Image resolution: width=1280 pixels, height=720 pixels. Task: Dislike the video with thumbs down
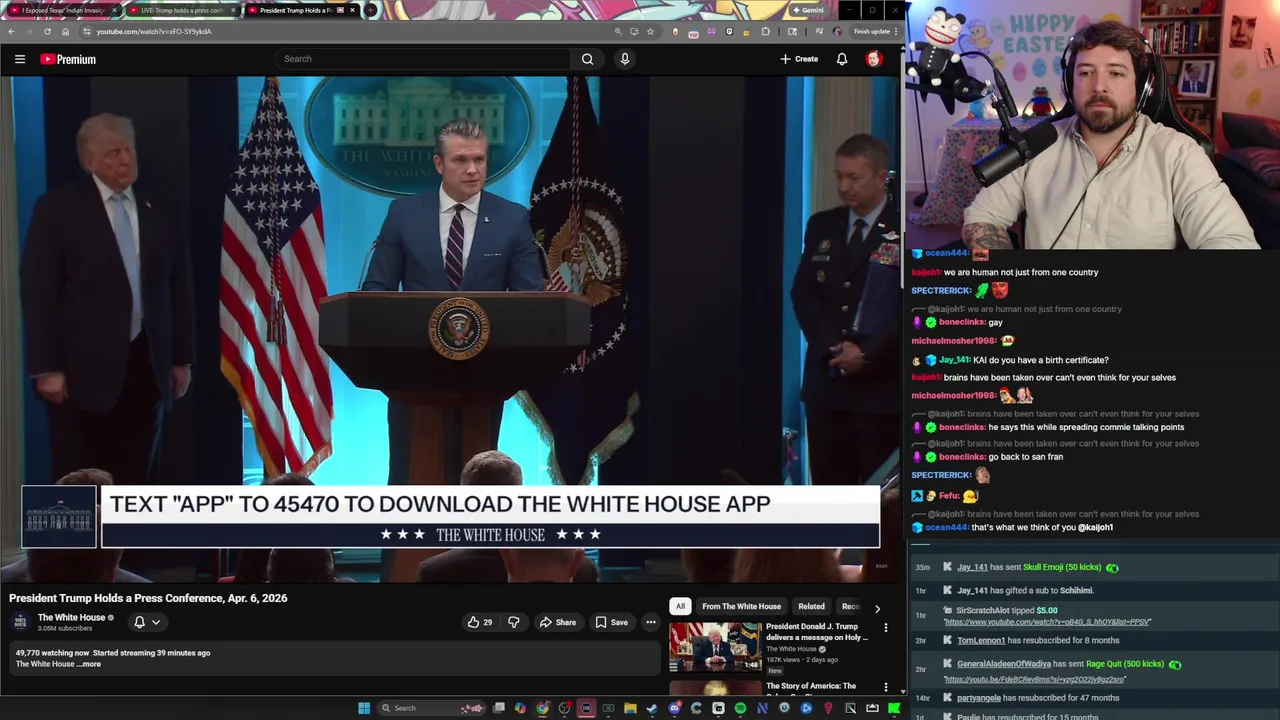[x=514, y=622]
